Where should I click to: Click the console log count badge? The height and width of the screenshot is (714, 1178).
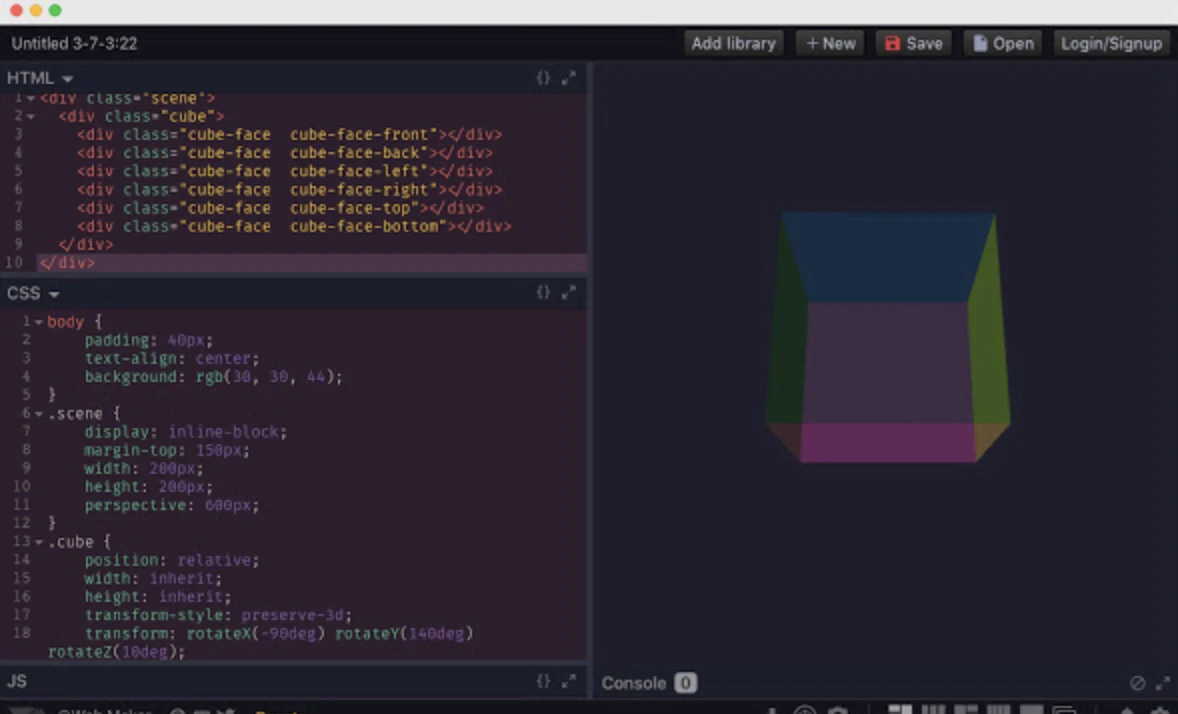(x=685, y=683)
